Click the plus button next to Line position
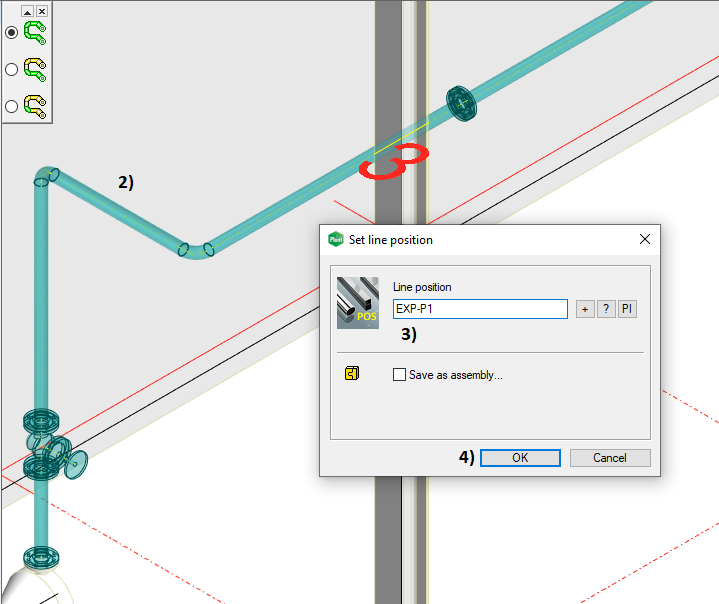Viewport: 719px width, 604px height. pyautogui.click(x=585, y=309)
